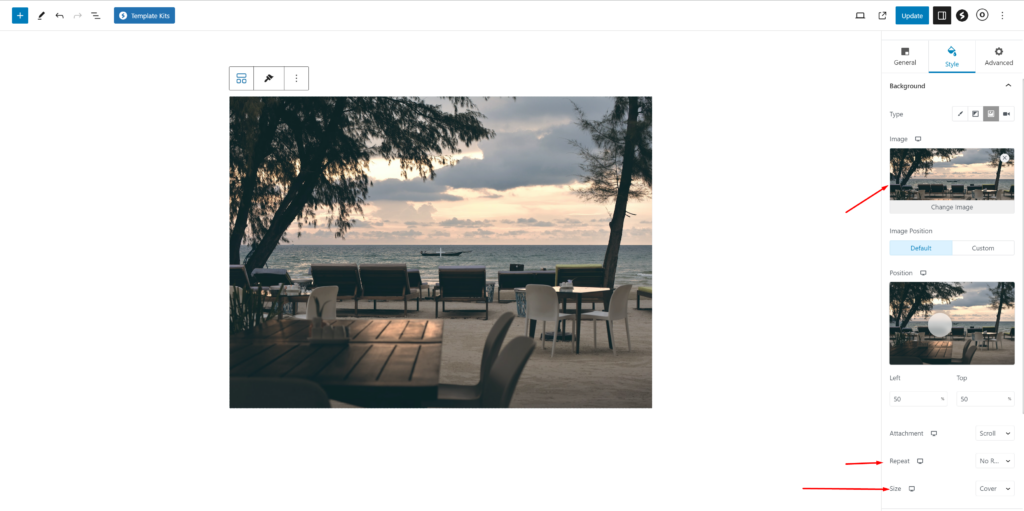Switch to the General tab
Image resolution: width=1024 pixels, height=511 pixels.
(x=904, y=56)
